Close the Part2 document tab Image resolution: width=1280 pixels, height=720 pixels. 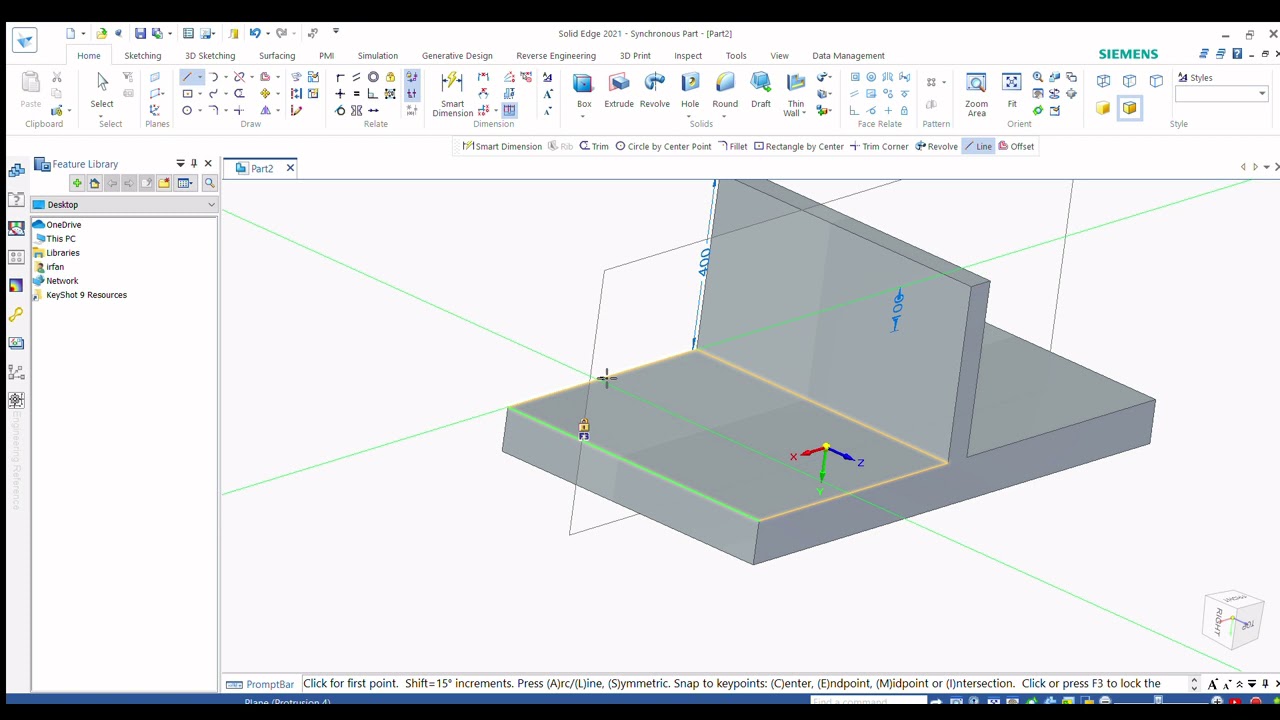[290, 168]
